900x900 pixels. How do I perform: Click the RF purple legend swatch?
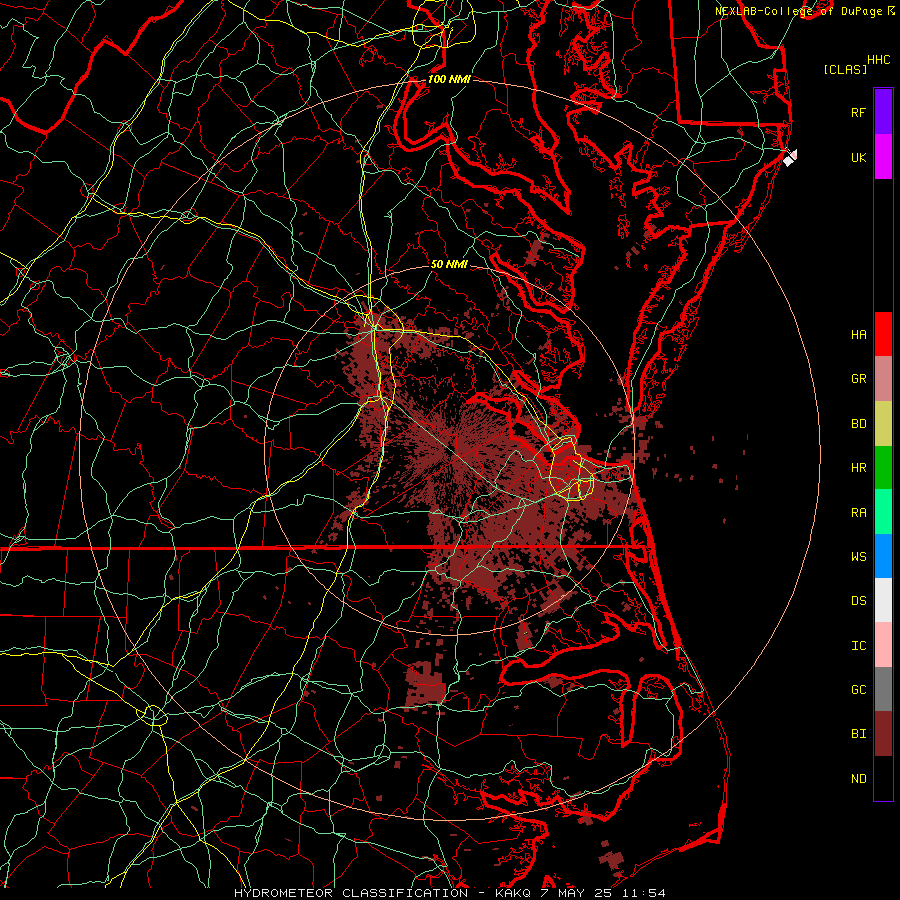pyautogui.click(x=883, y=112)
